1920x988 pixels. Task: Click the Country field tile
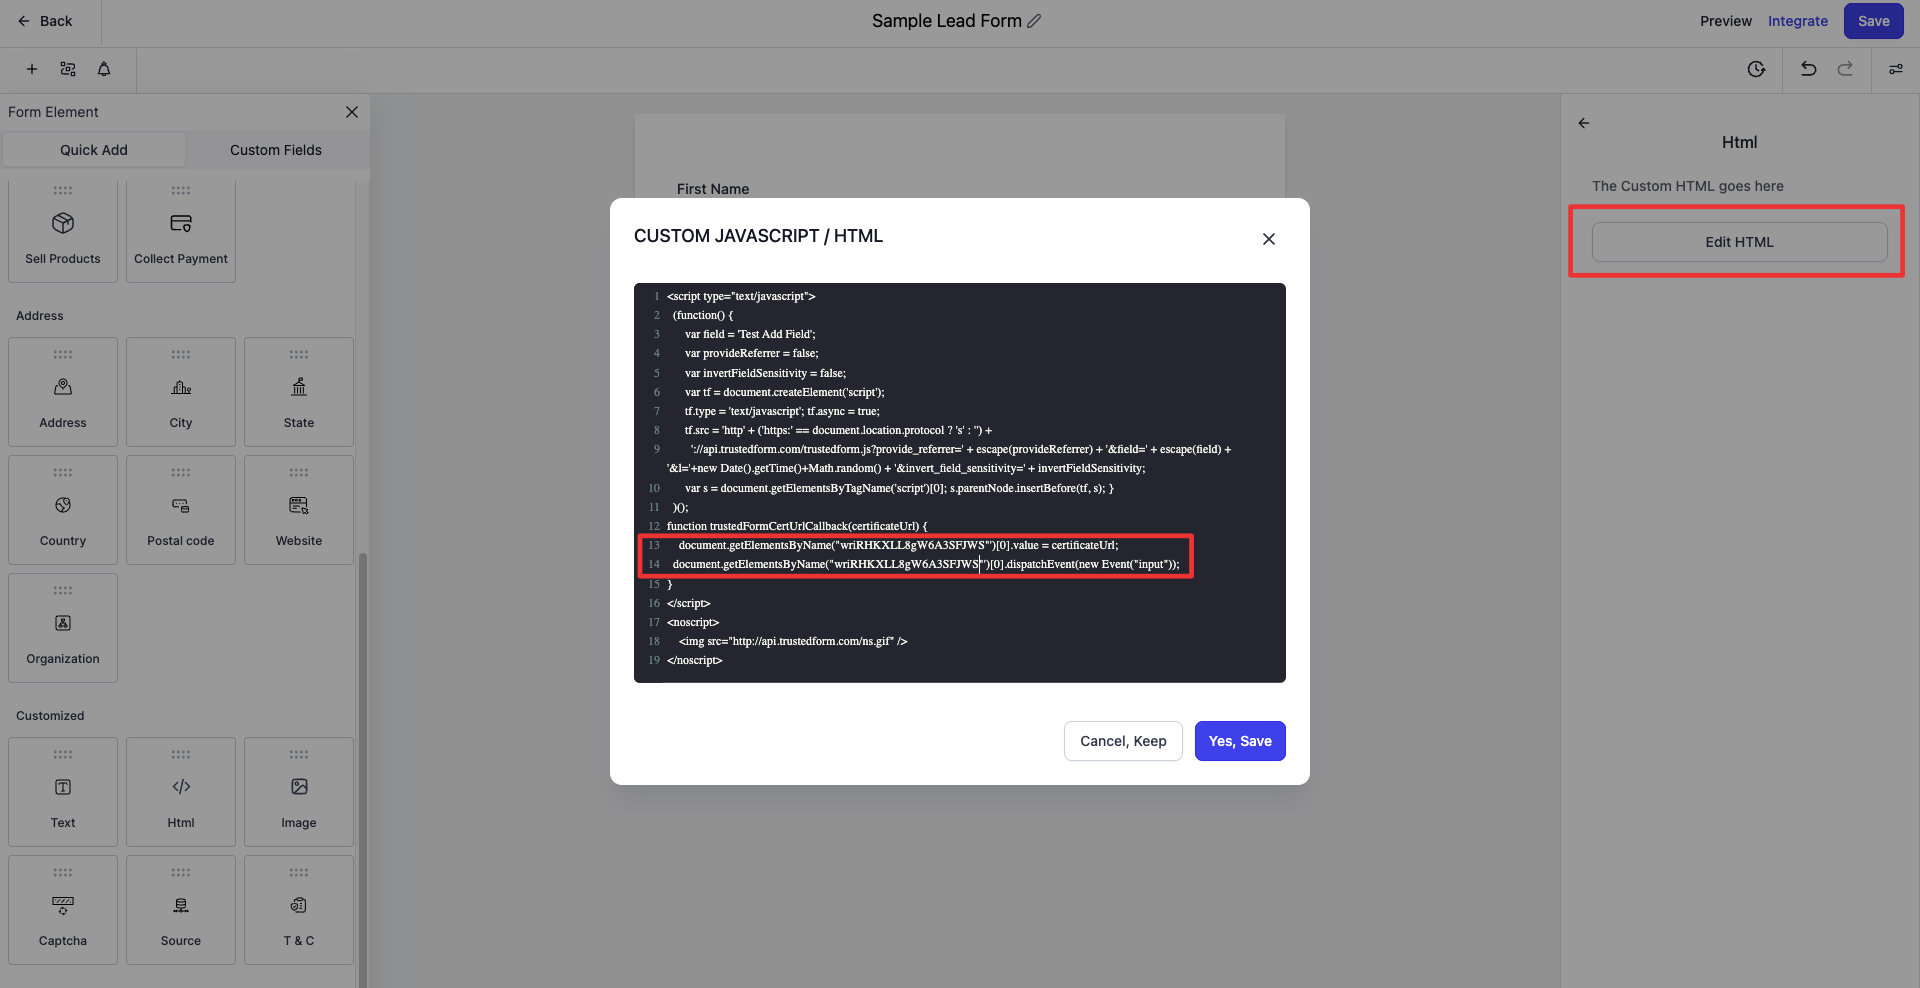[63, 509]
